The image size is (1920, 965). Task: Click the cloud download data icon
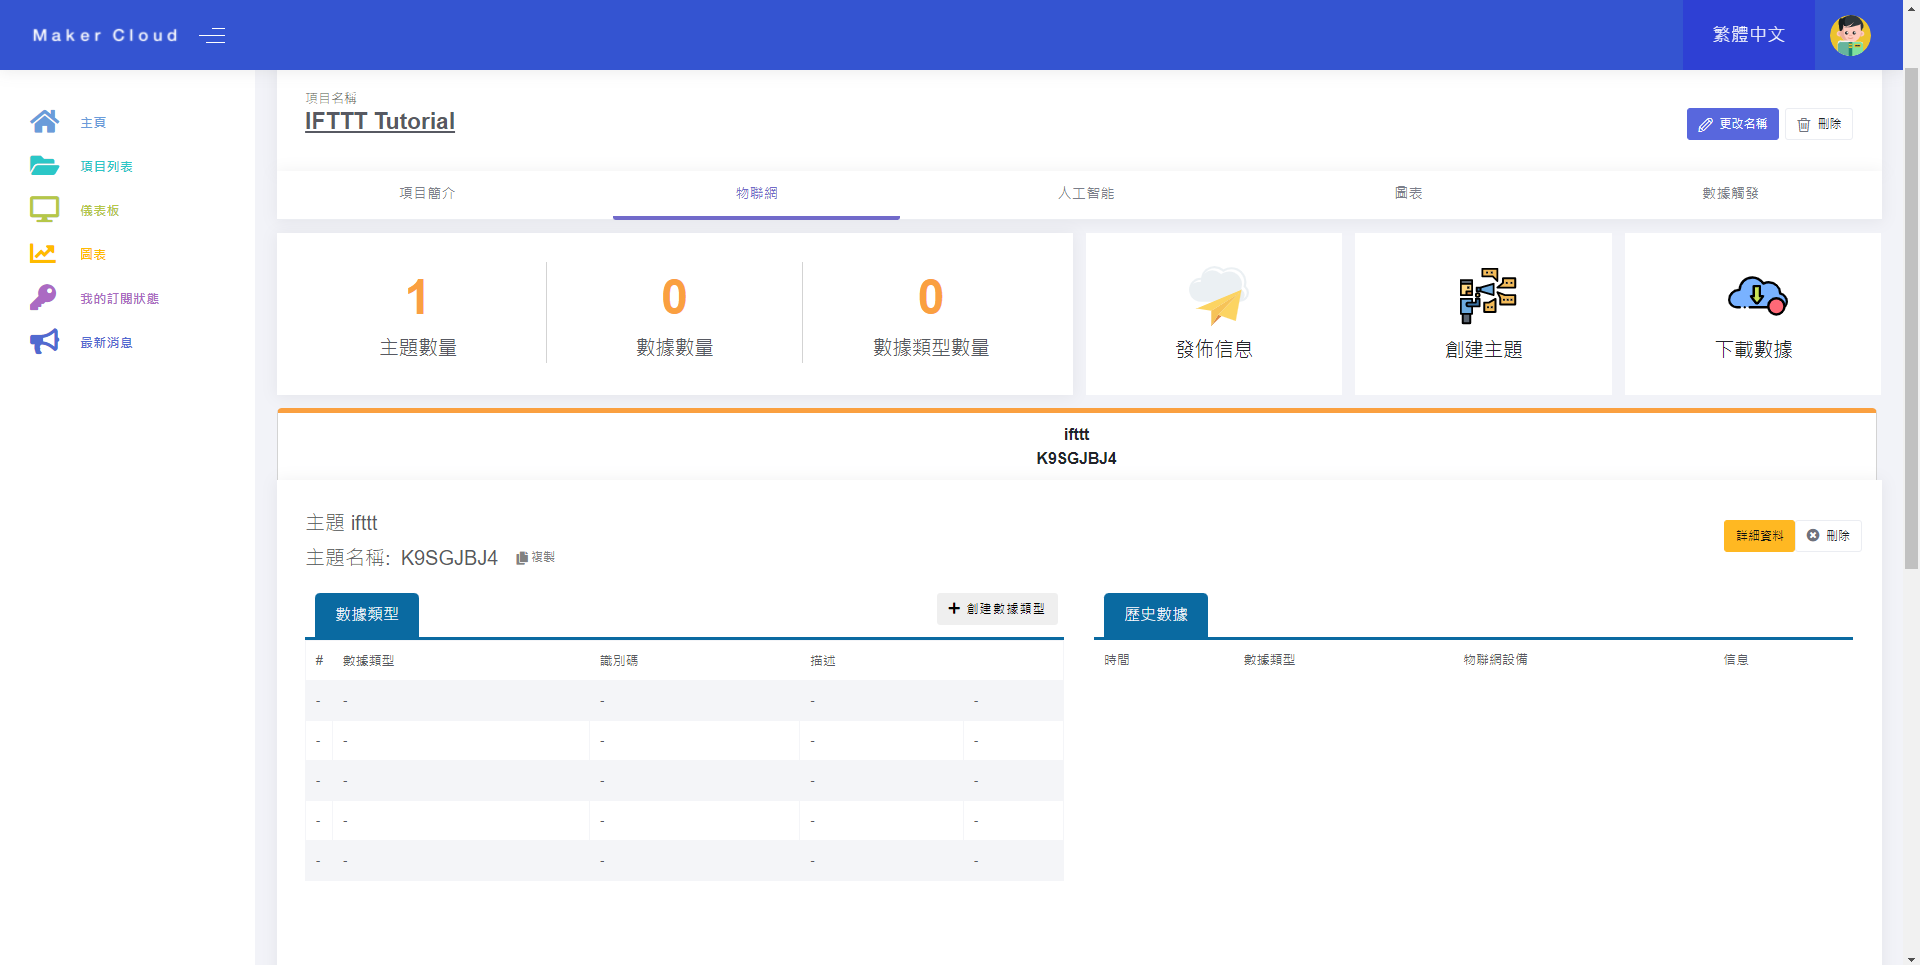point(1756,296)
